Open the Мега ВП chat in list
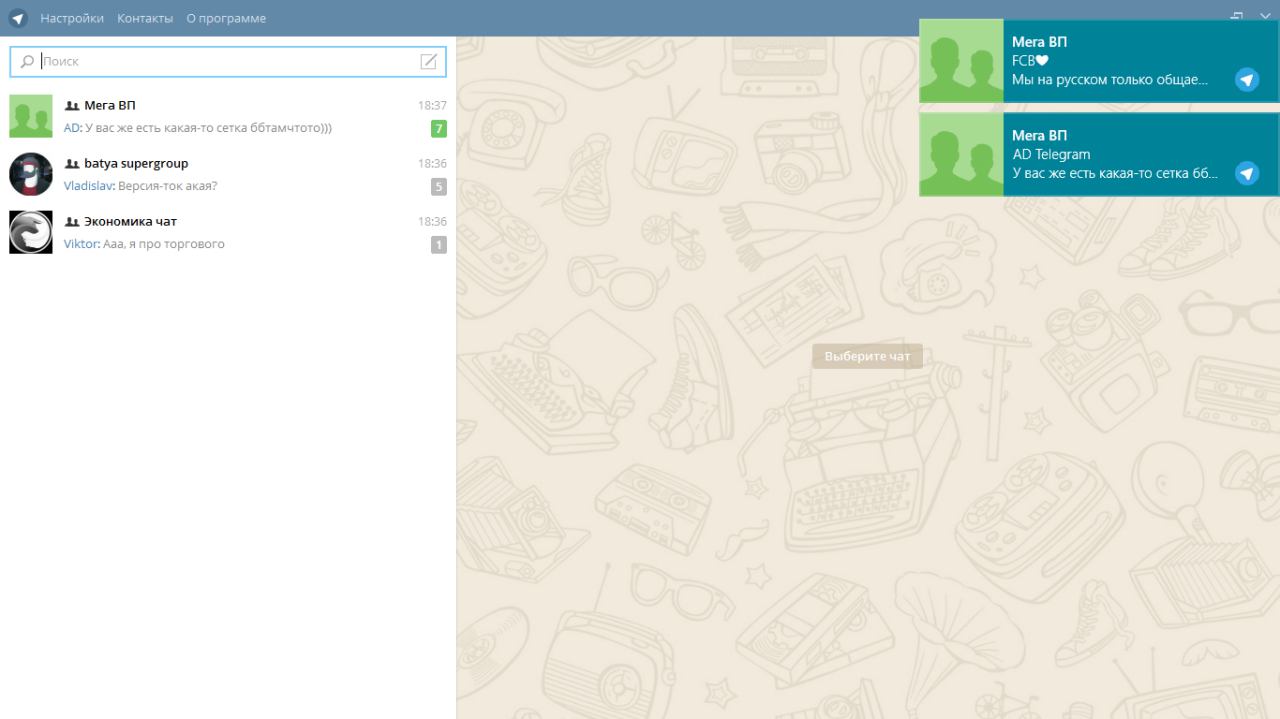 pos(228,116)
